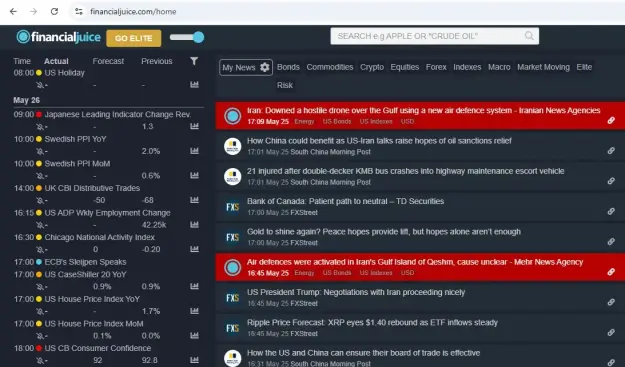
Task: Copy link for Qeshm air defences headline
Action: [x=611, y=272]
